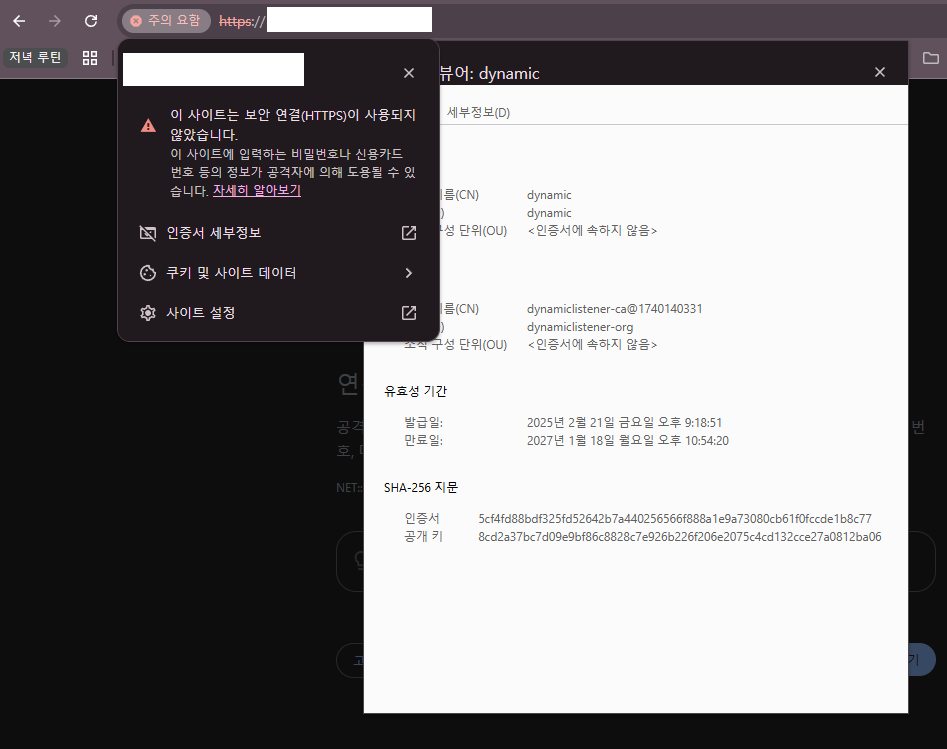
Task: Click the 인증서 세부정보 external link icon
Action: [x=408, y=232]
